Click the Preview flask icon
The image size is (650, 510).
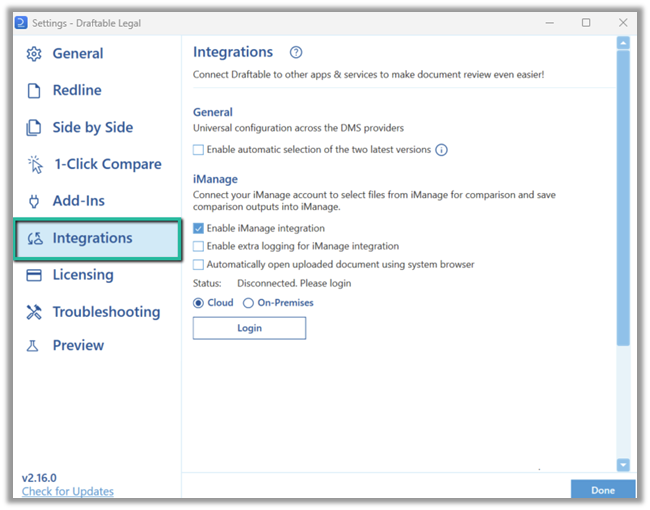(x=33, y=346)
